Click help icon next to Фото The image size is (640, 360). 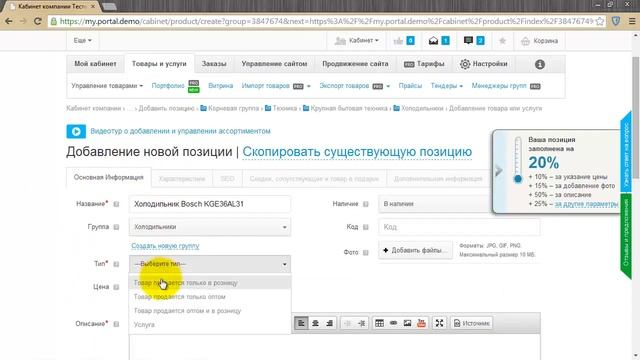(x=366, y=253)
